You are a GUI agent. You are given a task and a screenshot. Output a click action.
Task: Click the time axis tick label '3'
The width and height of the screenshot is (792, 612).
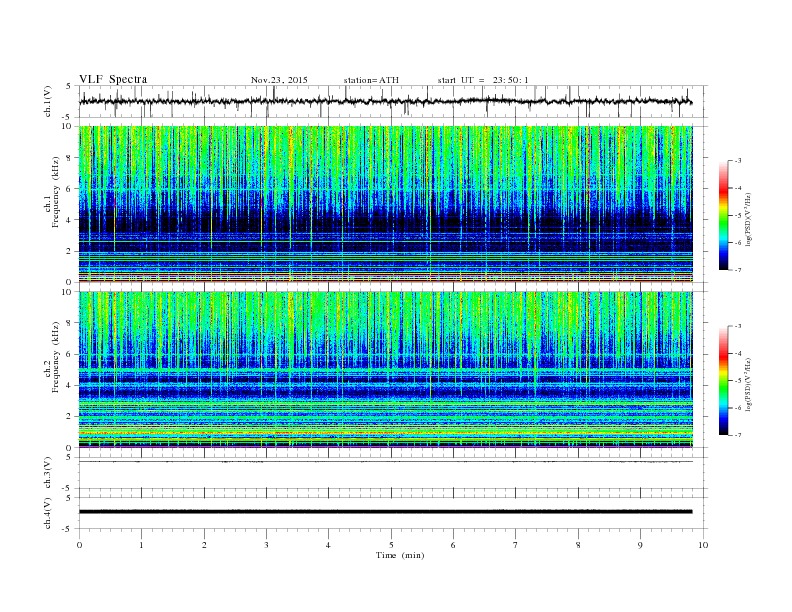[x=266, y=545]
